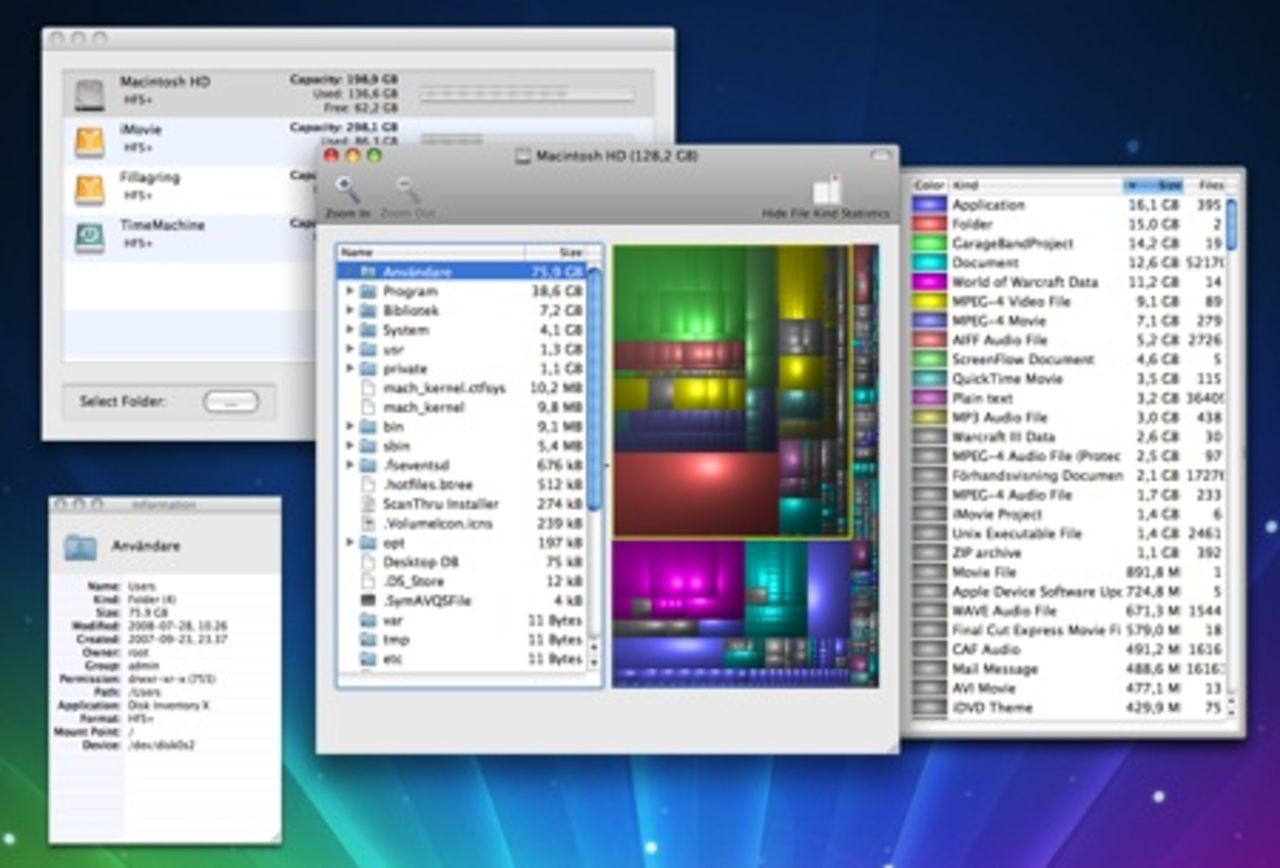Select the Fillagring volume icon

coord(89,189)
